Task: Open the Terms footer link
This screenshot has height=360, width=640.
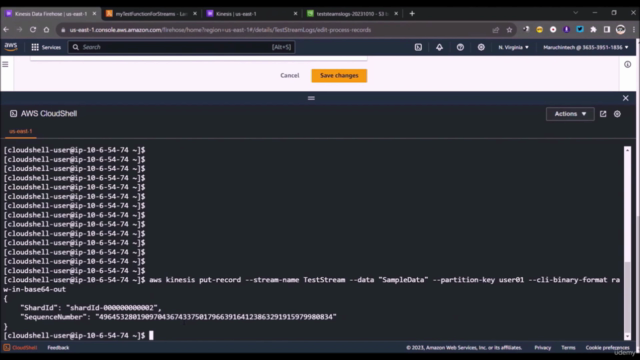Action: [x=568, y=348]
